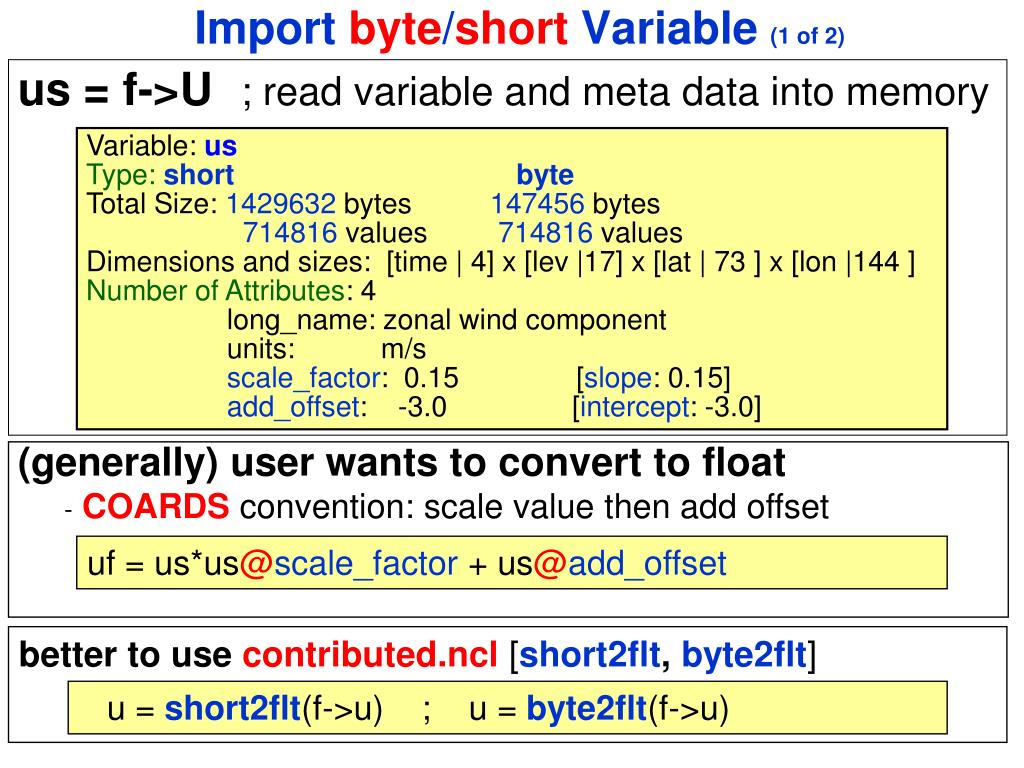Click 'byte2flt' in the code box

586,709
